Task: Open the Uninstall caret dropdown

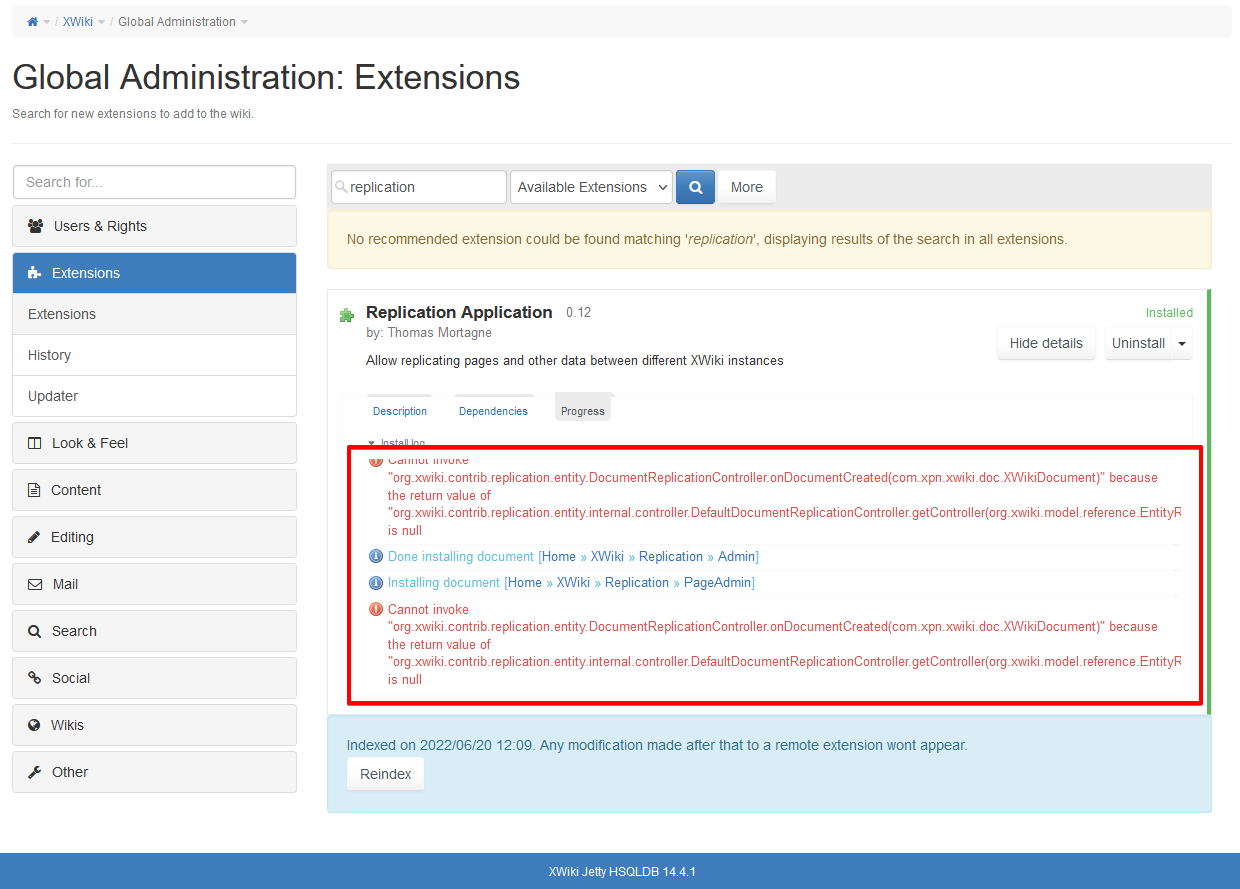Action: [1181, 343]
